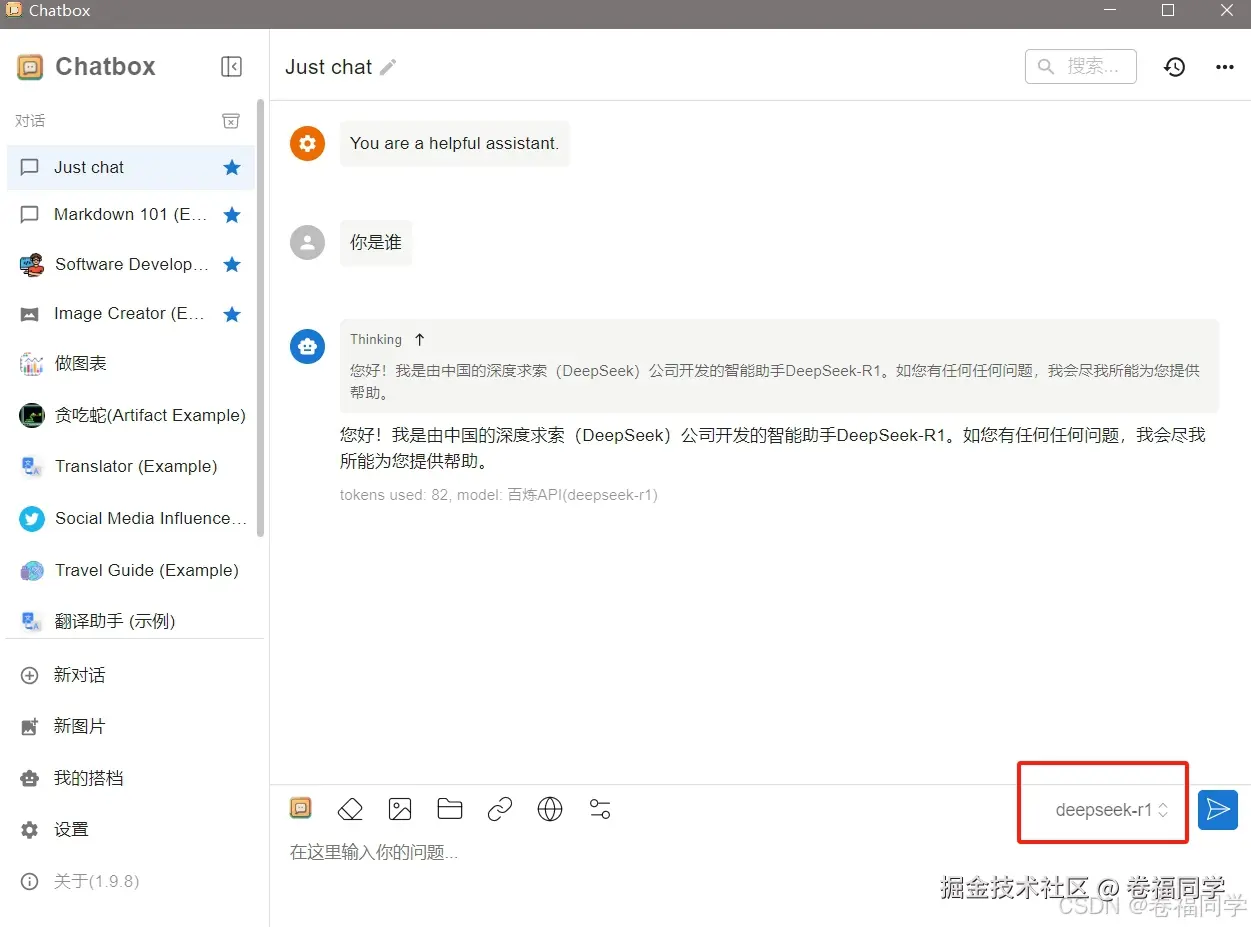Viewport: 1251px width, 927px height.
Task: Click the 做图表 chart icon
Action: pos(31,364)
